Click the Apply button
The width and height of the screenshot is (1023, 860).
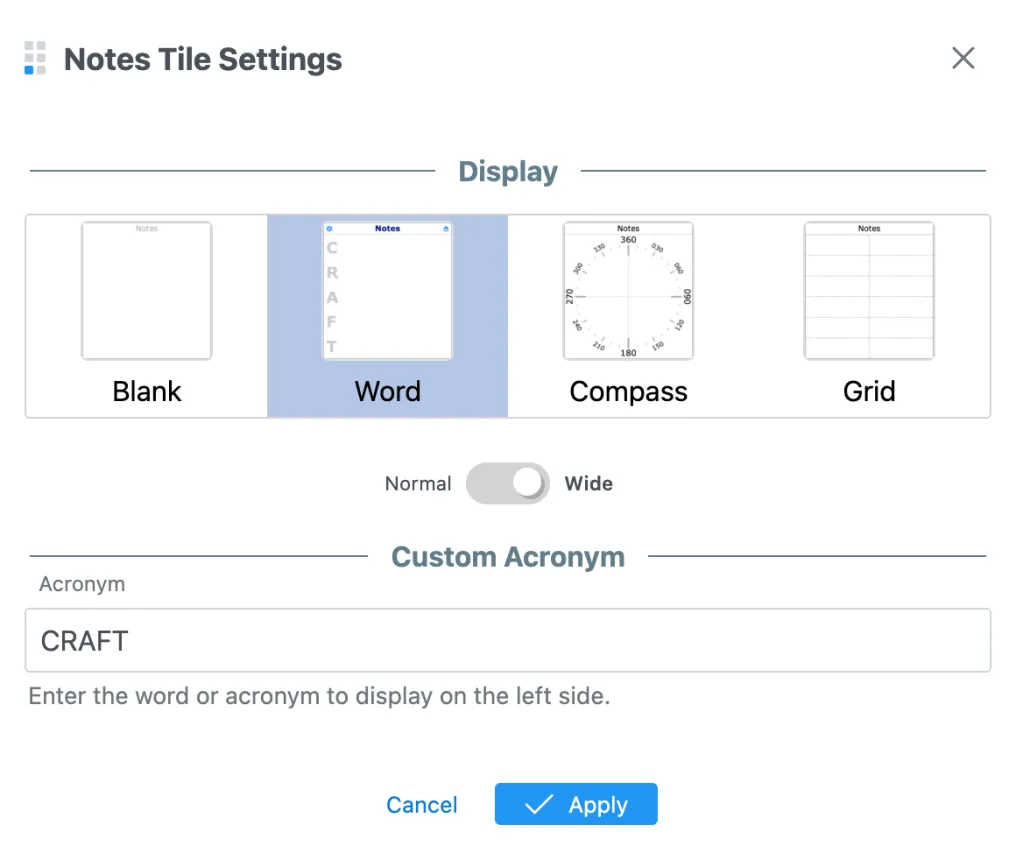pos(576,805)
